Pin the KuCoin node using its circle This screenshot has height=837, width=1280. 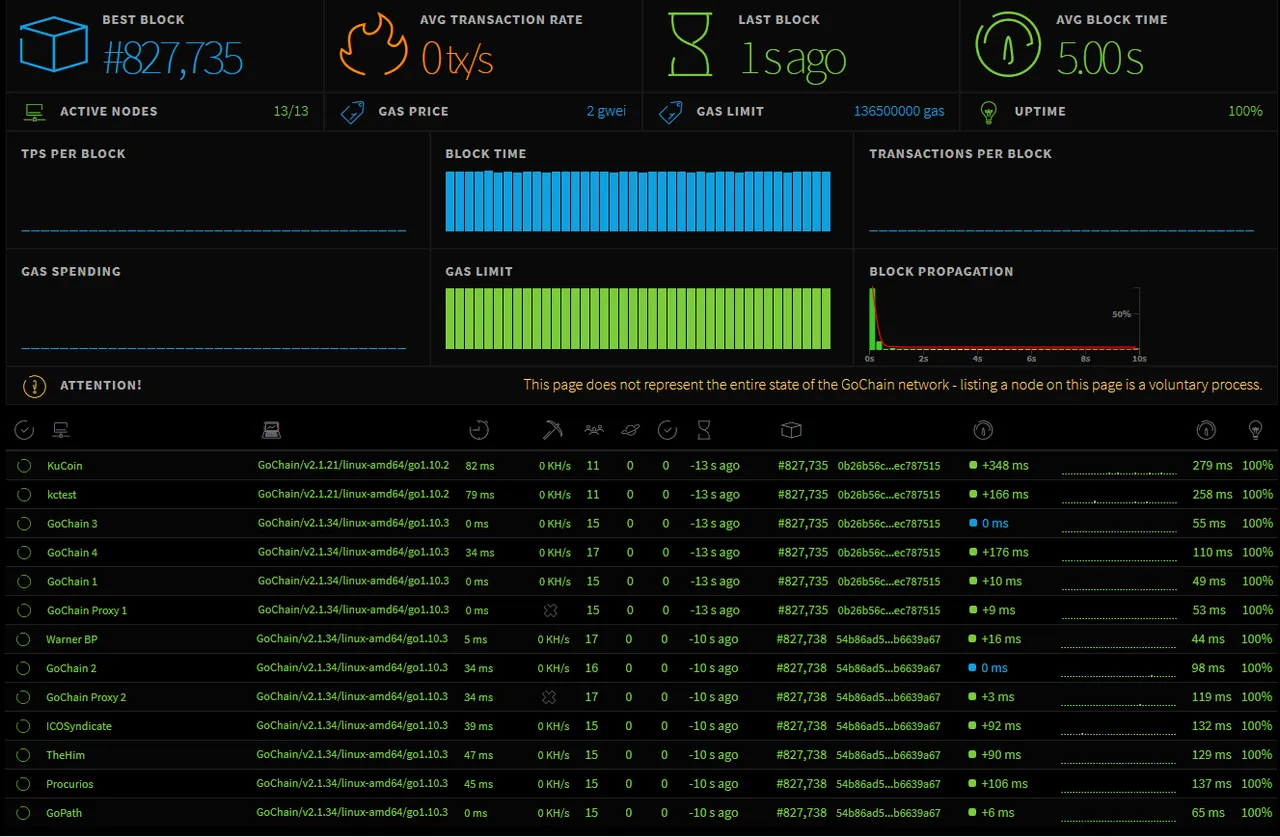(24, 466)
